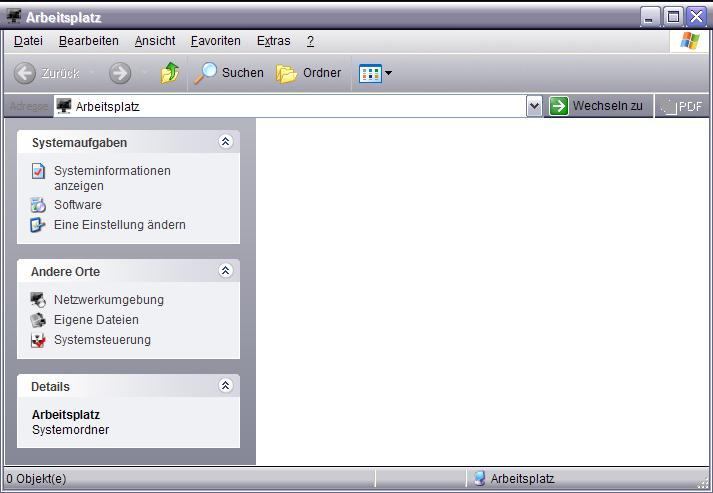Viewport: 713px width, 493px height.
Task: Click the Adresse label
Action: (29, 106)
